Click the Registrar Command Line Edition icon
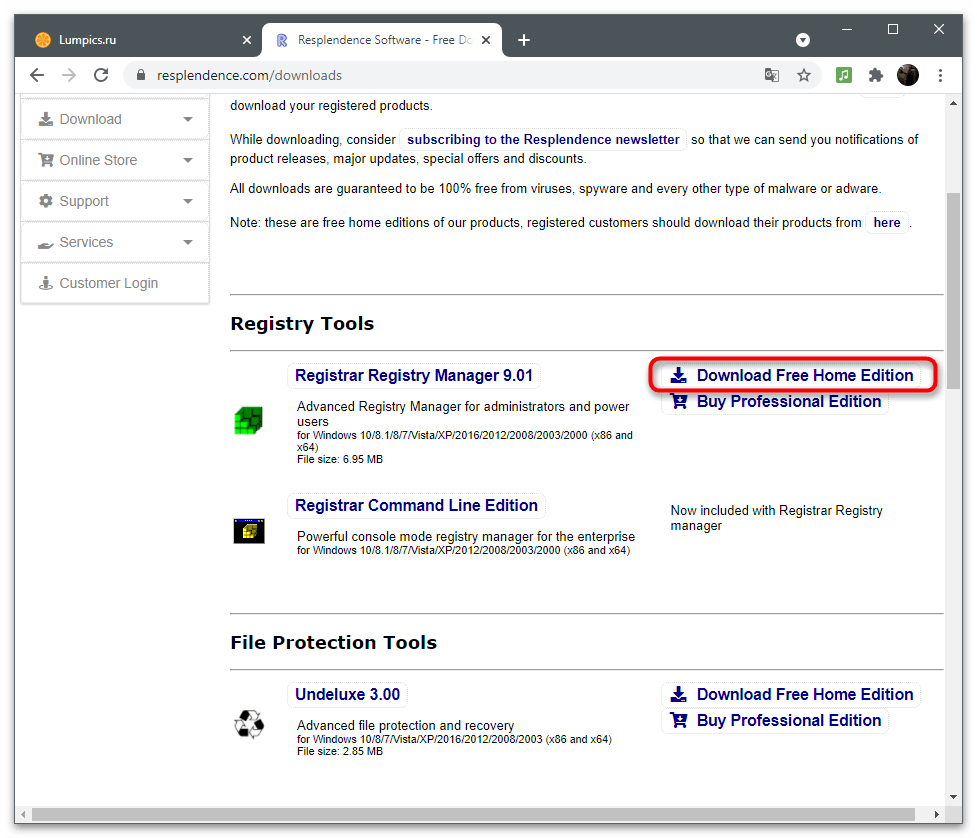977x838 pixels. tap(249, 531)
